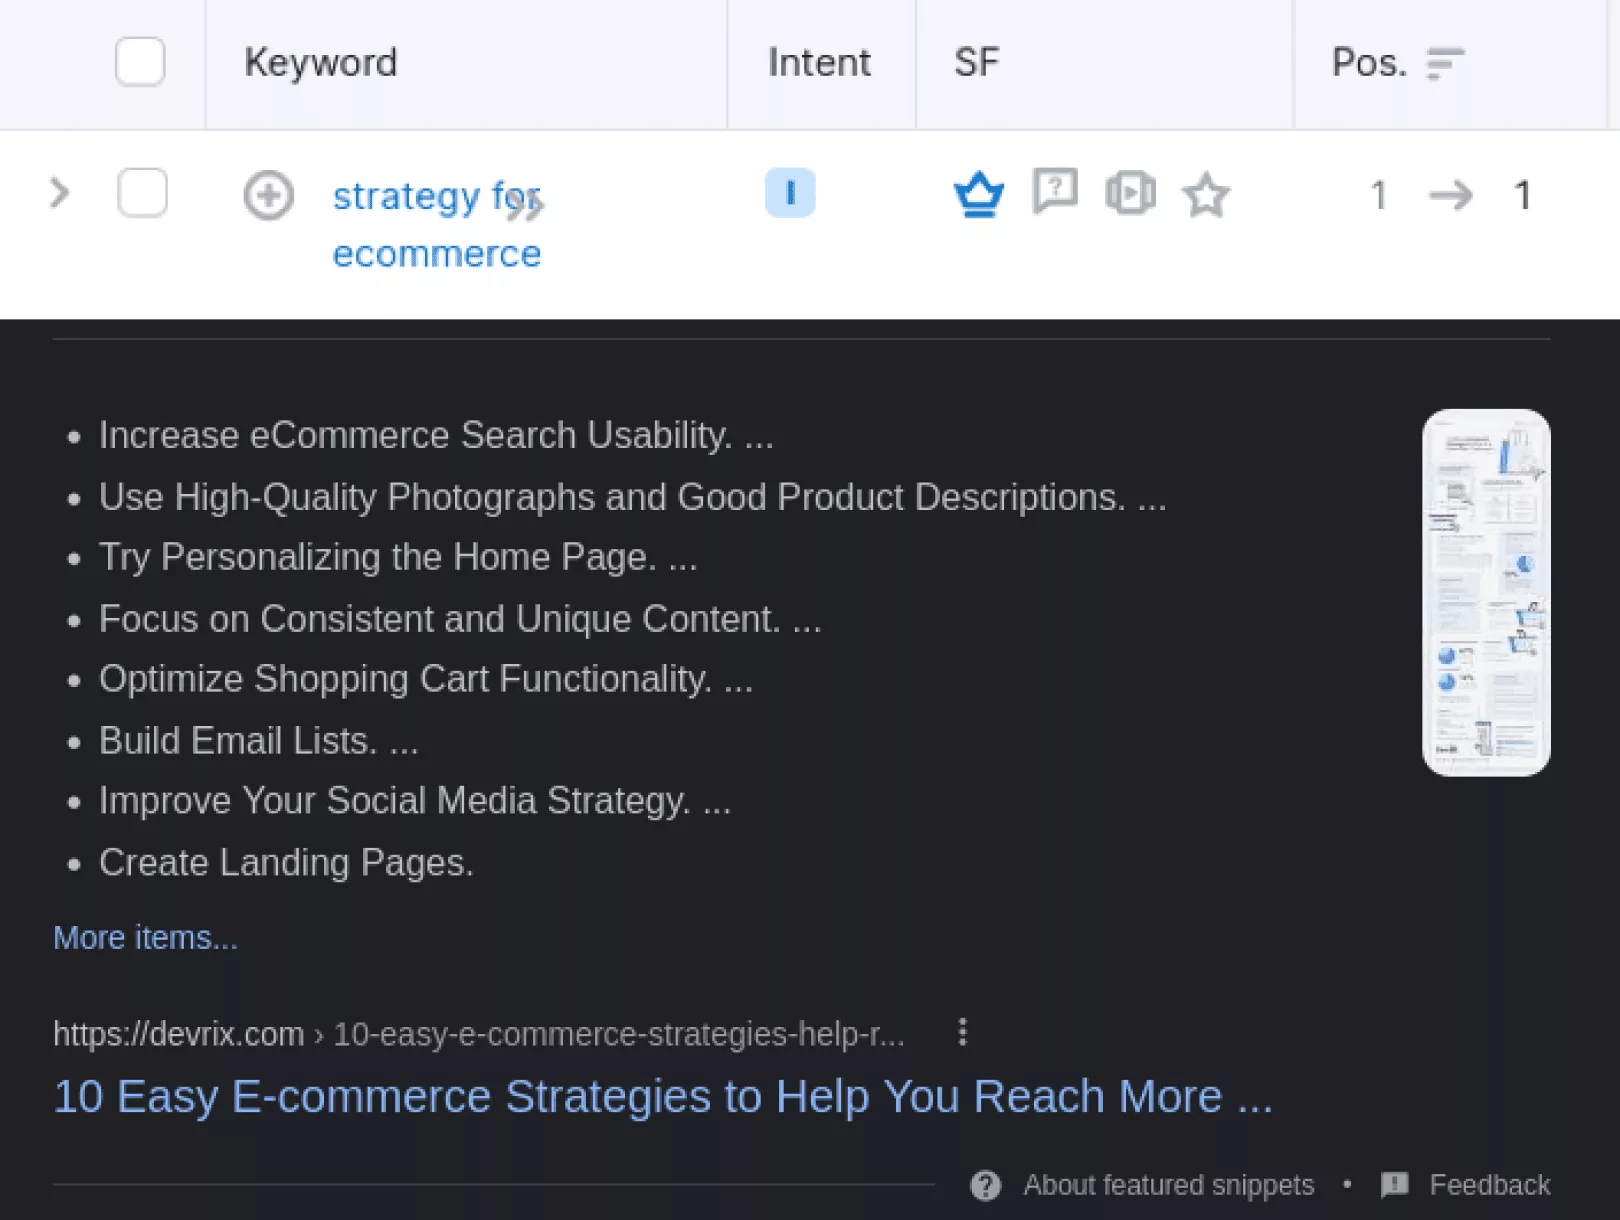Viewport: 1620px width, 1220px height.
Task: Click the video carousel SERP feature icon
Action: [x=1130, y=193]
